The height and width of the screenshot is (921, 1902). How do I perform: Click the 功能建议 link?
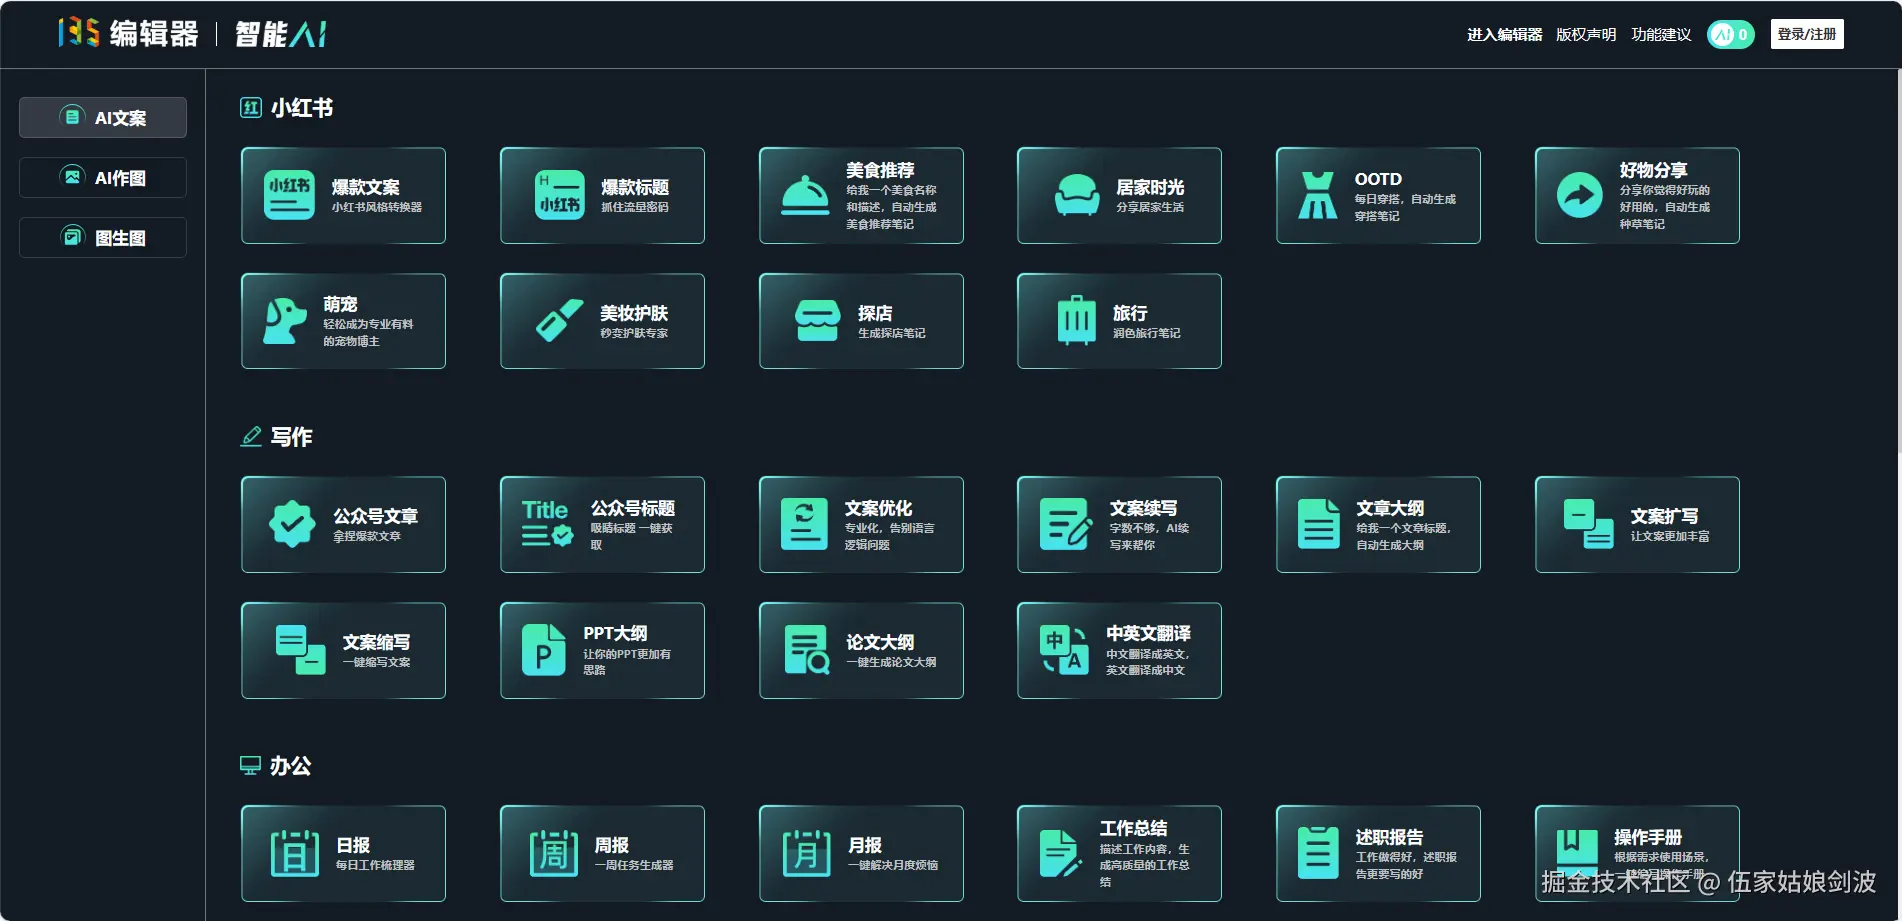1661,34
